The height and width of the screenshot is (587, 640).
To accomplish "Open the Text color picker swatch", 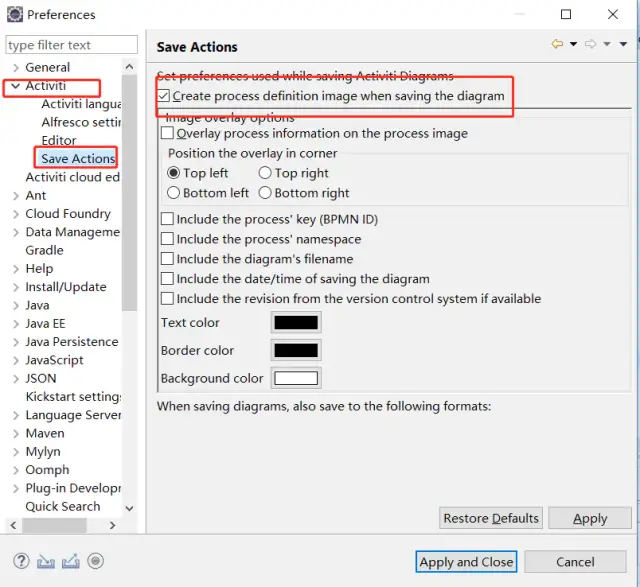I will [x=296, y=322].
